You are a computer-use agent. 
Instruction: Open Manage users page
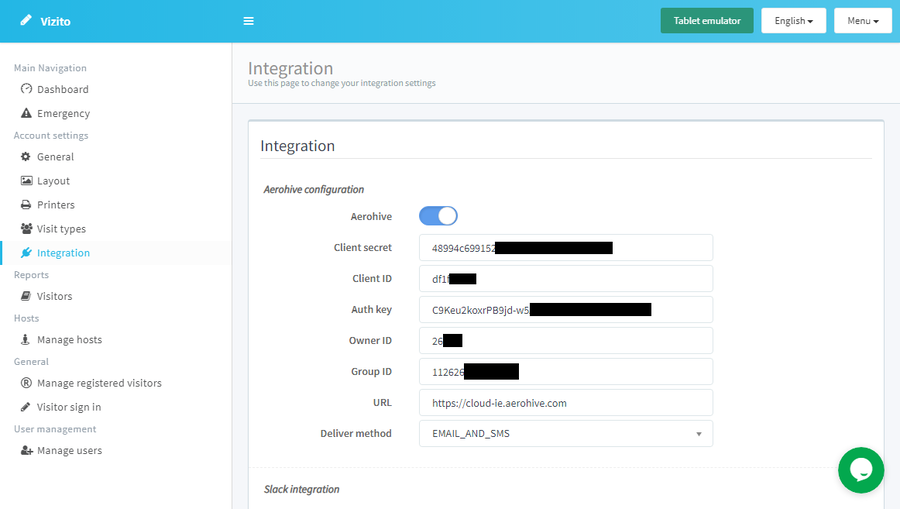pyautogui.click(x=69, y=450)
